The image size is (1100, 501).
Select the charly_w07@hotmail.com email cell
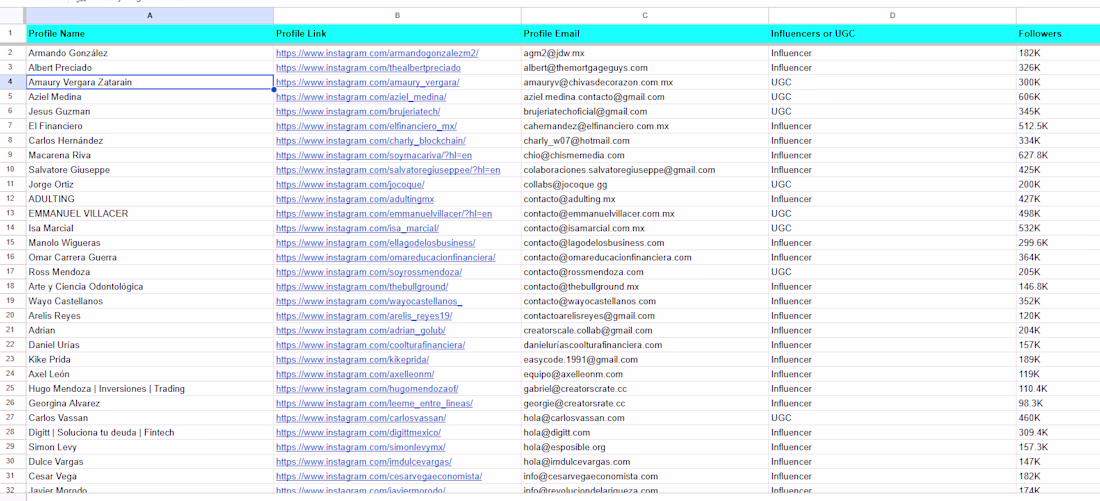click(x=645, y=140)
